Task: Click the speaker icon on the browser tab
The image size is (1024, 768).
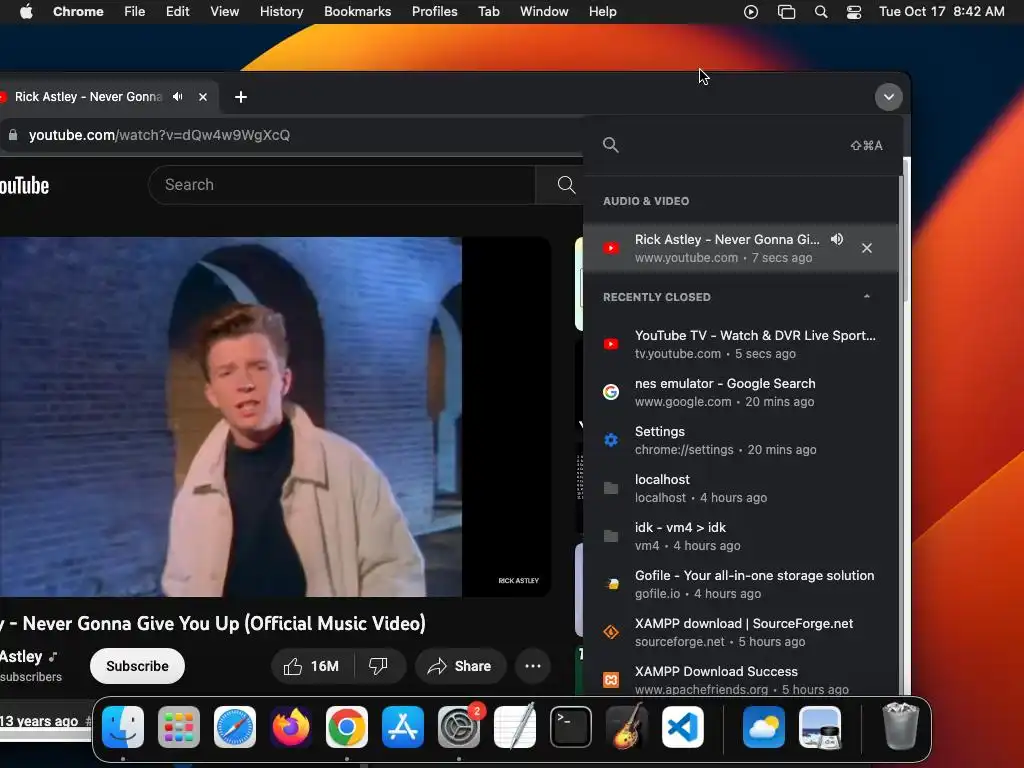Action: coord(178,97)
